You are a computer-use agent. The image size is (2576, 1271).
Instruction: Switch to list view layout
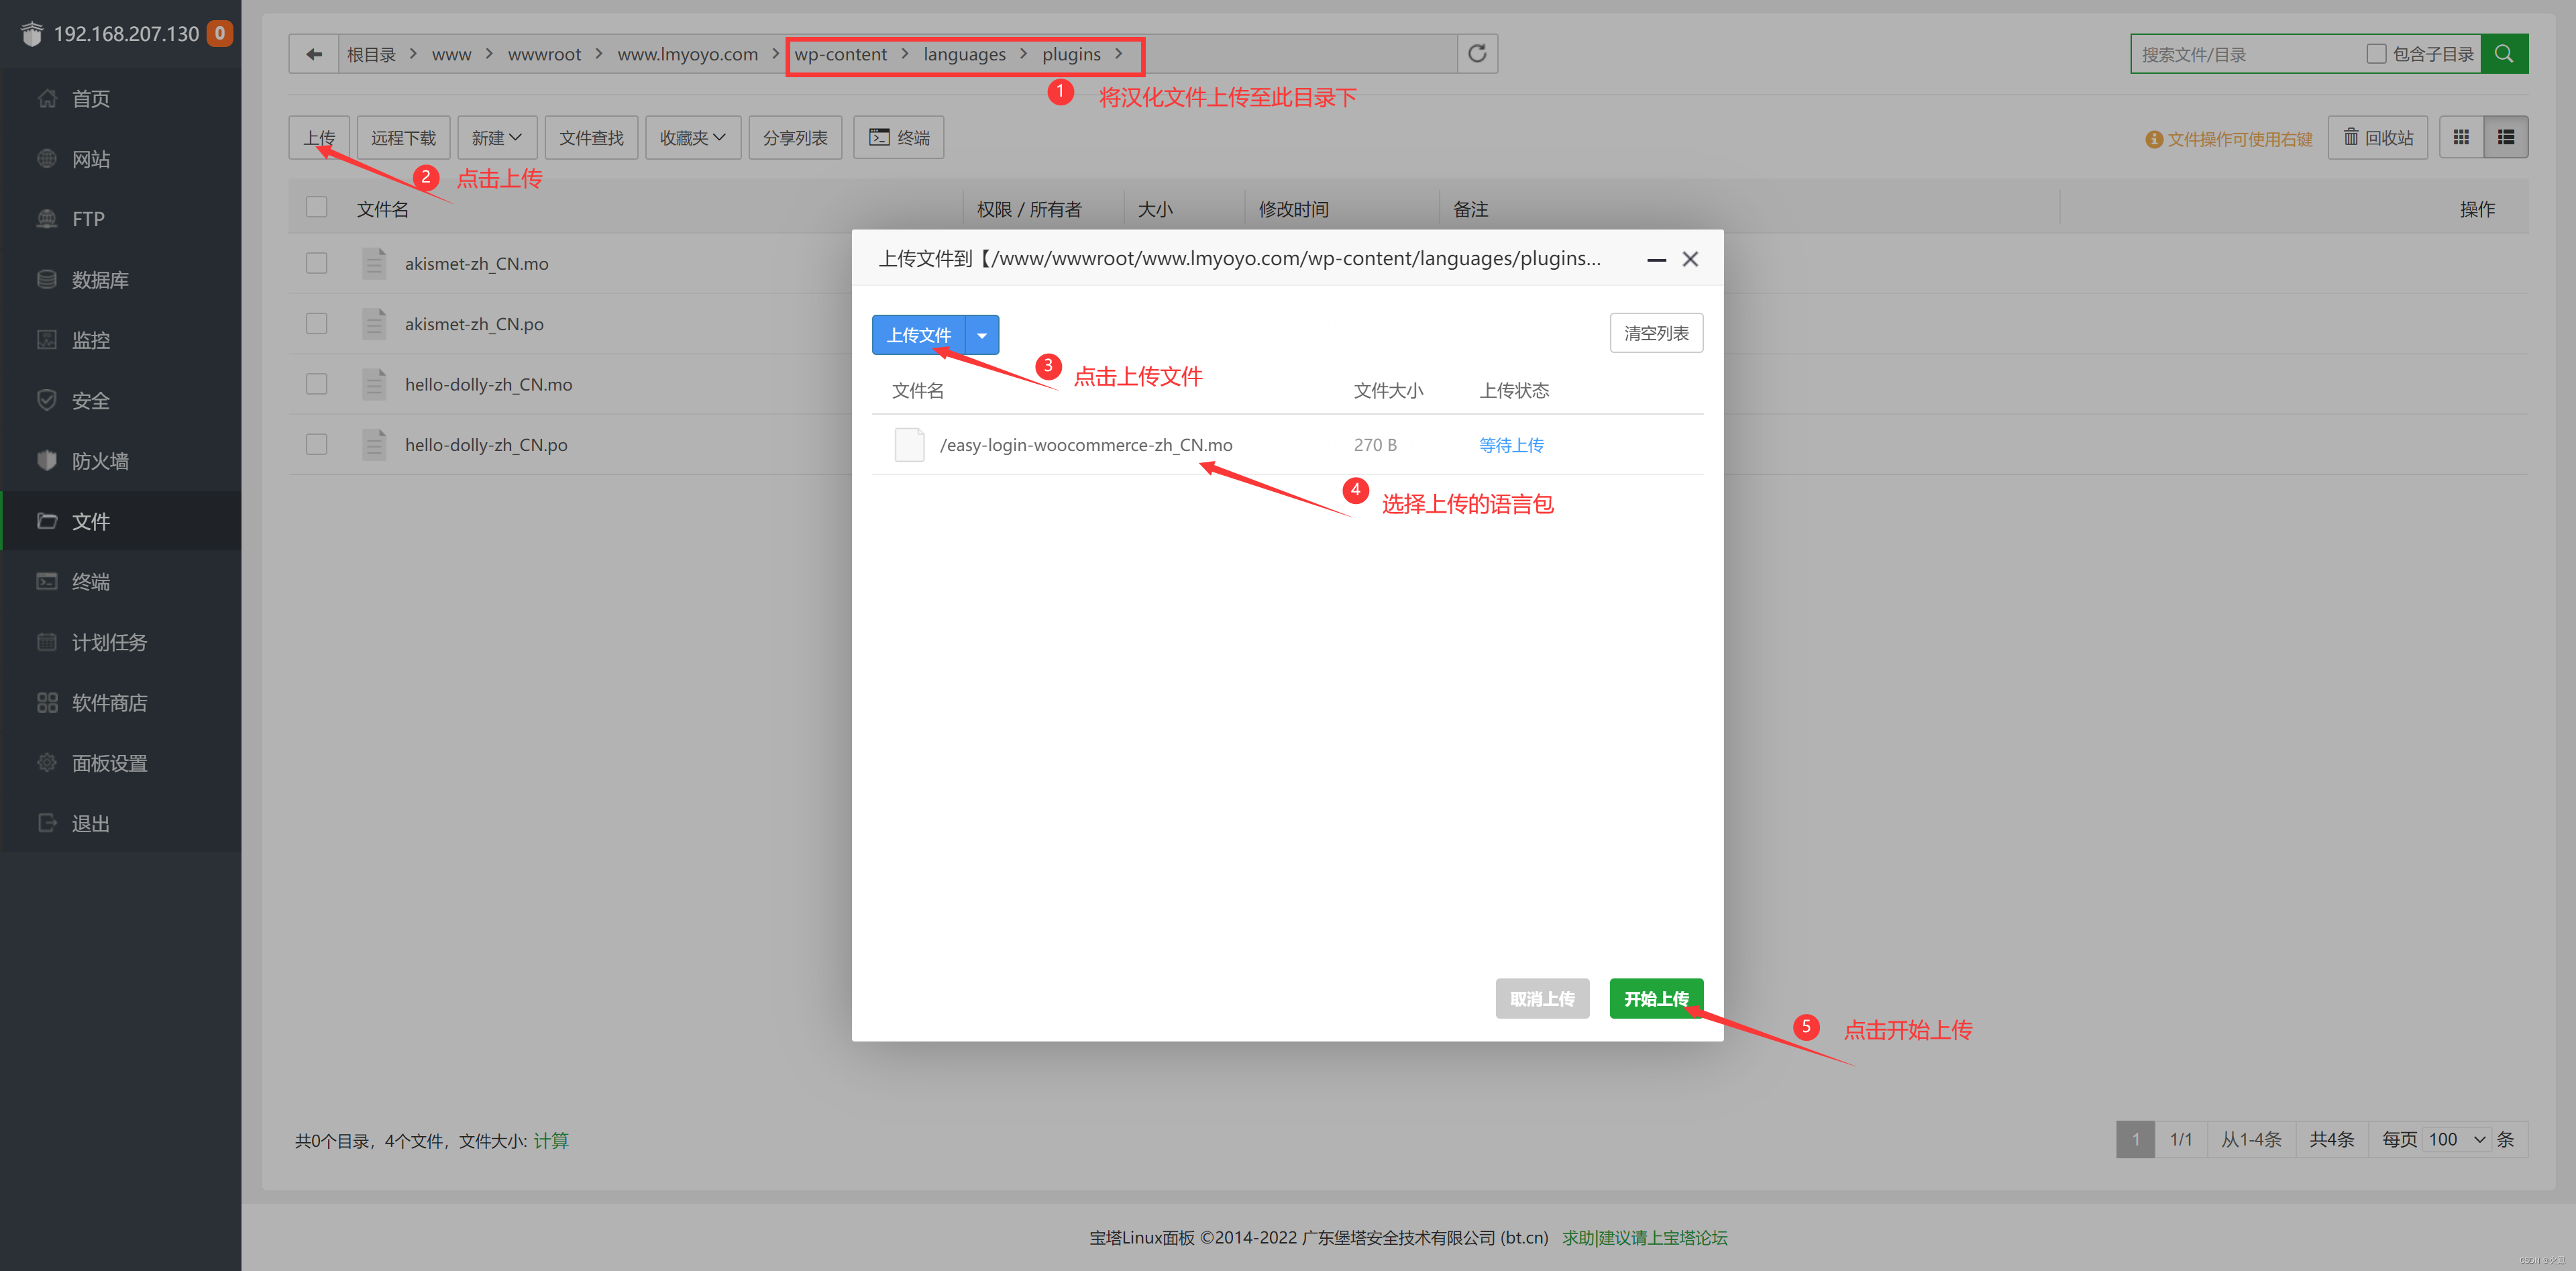2506,138
